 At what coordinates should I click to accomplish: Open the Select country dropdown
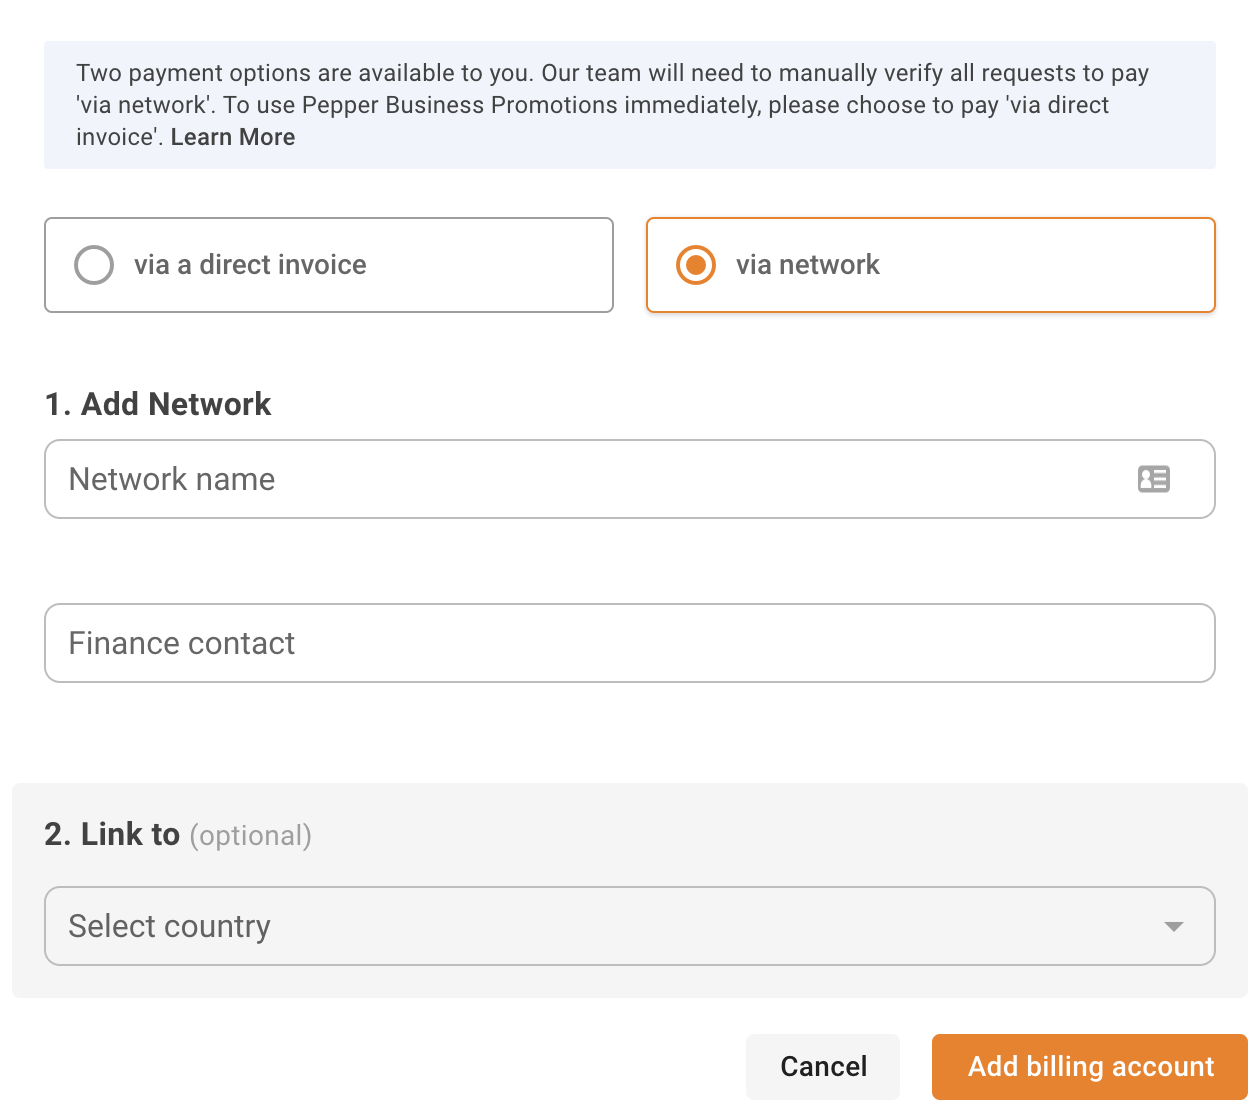tap(630, 926)
